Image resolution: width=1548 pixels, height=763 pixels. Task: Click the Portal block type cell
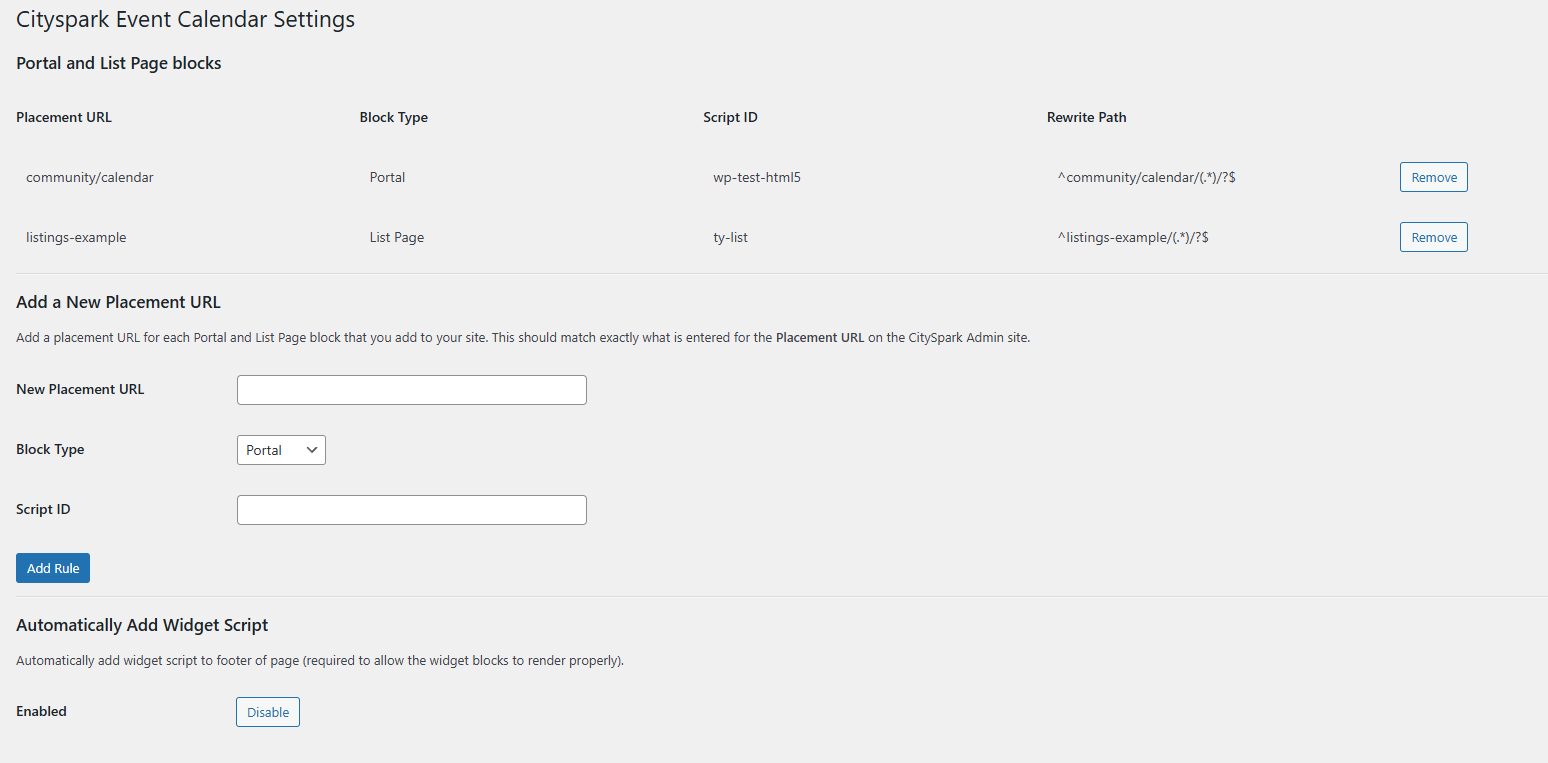[388, 177]
